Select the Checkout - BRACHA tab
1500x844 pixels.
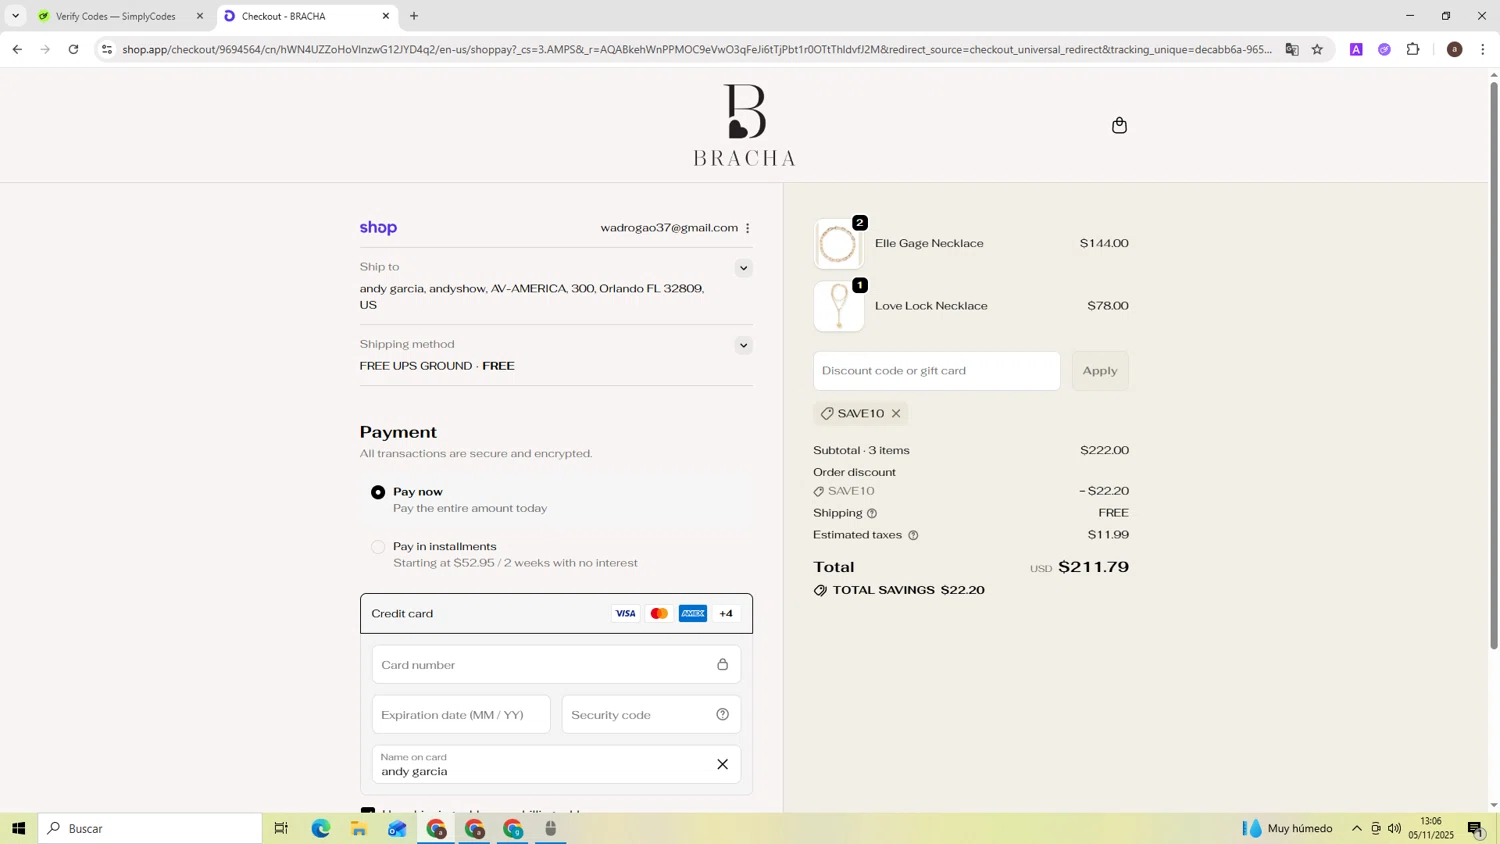(305, 16)
